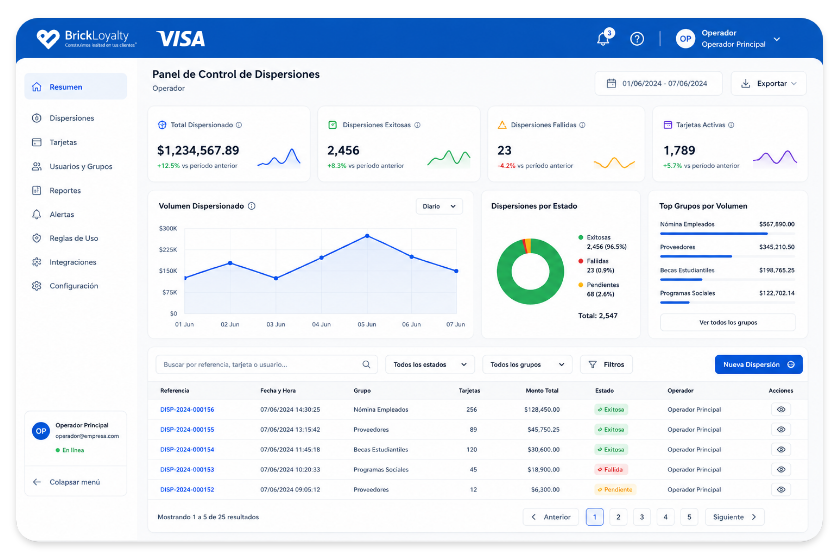Viewport: 840px width, 560px height.
Task: Click info icon next to Total Dispersionado
Action: (239, 125)
